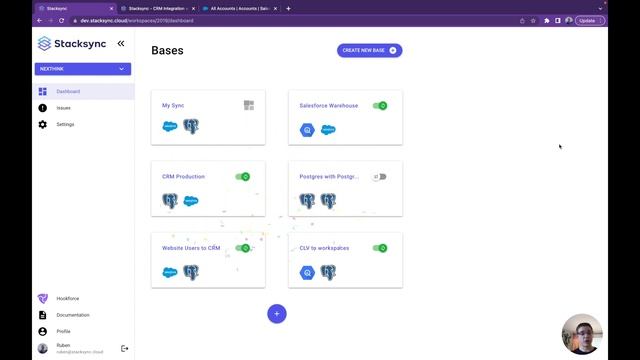Viewport: 640px width, 360px height.
Task: Click the Profile person icon
Action: [x=42, y=331]
